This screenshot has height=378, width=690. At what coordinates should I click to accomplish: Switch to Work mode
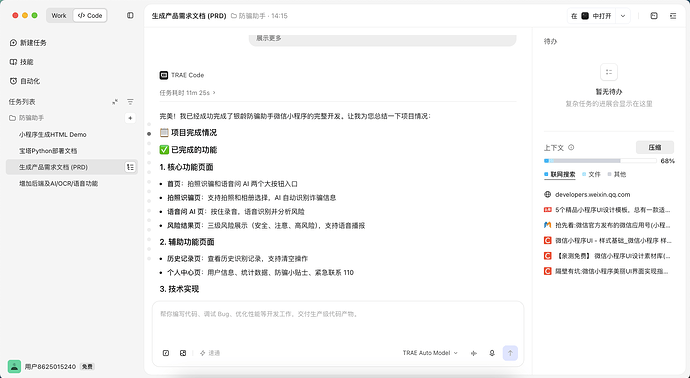point(59,15)
